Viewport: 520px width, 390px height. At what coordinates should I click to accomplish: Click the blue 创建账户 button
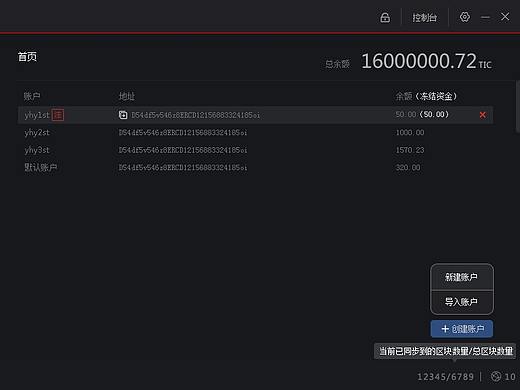click(x=462, y=329)
